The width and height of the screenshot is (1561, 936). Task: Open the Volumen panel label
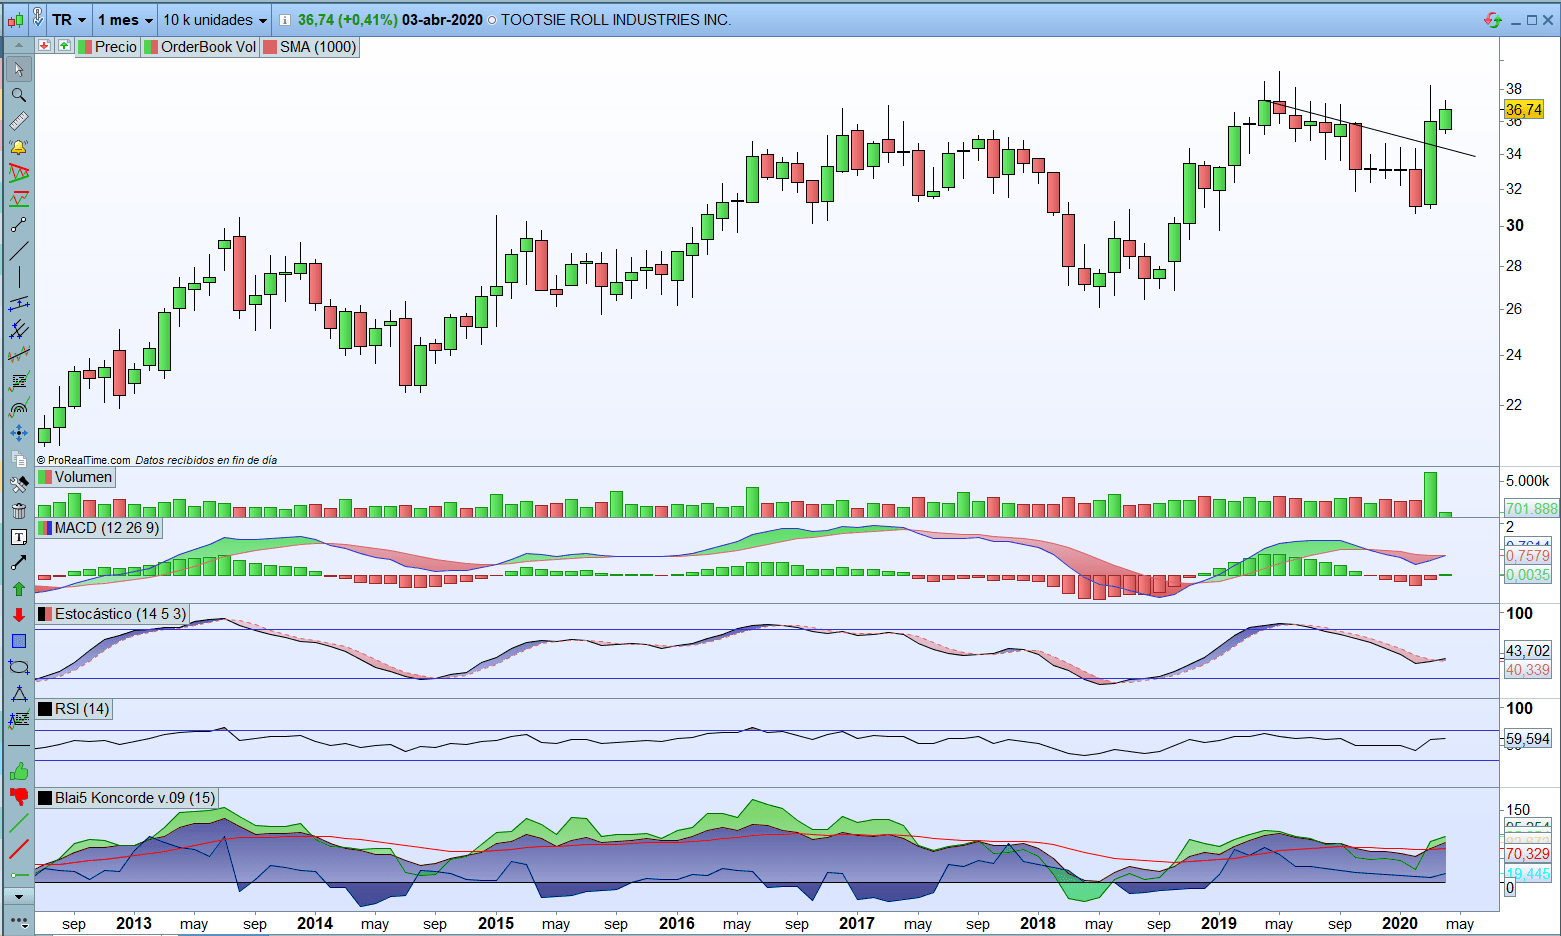coord(75,477)
